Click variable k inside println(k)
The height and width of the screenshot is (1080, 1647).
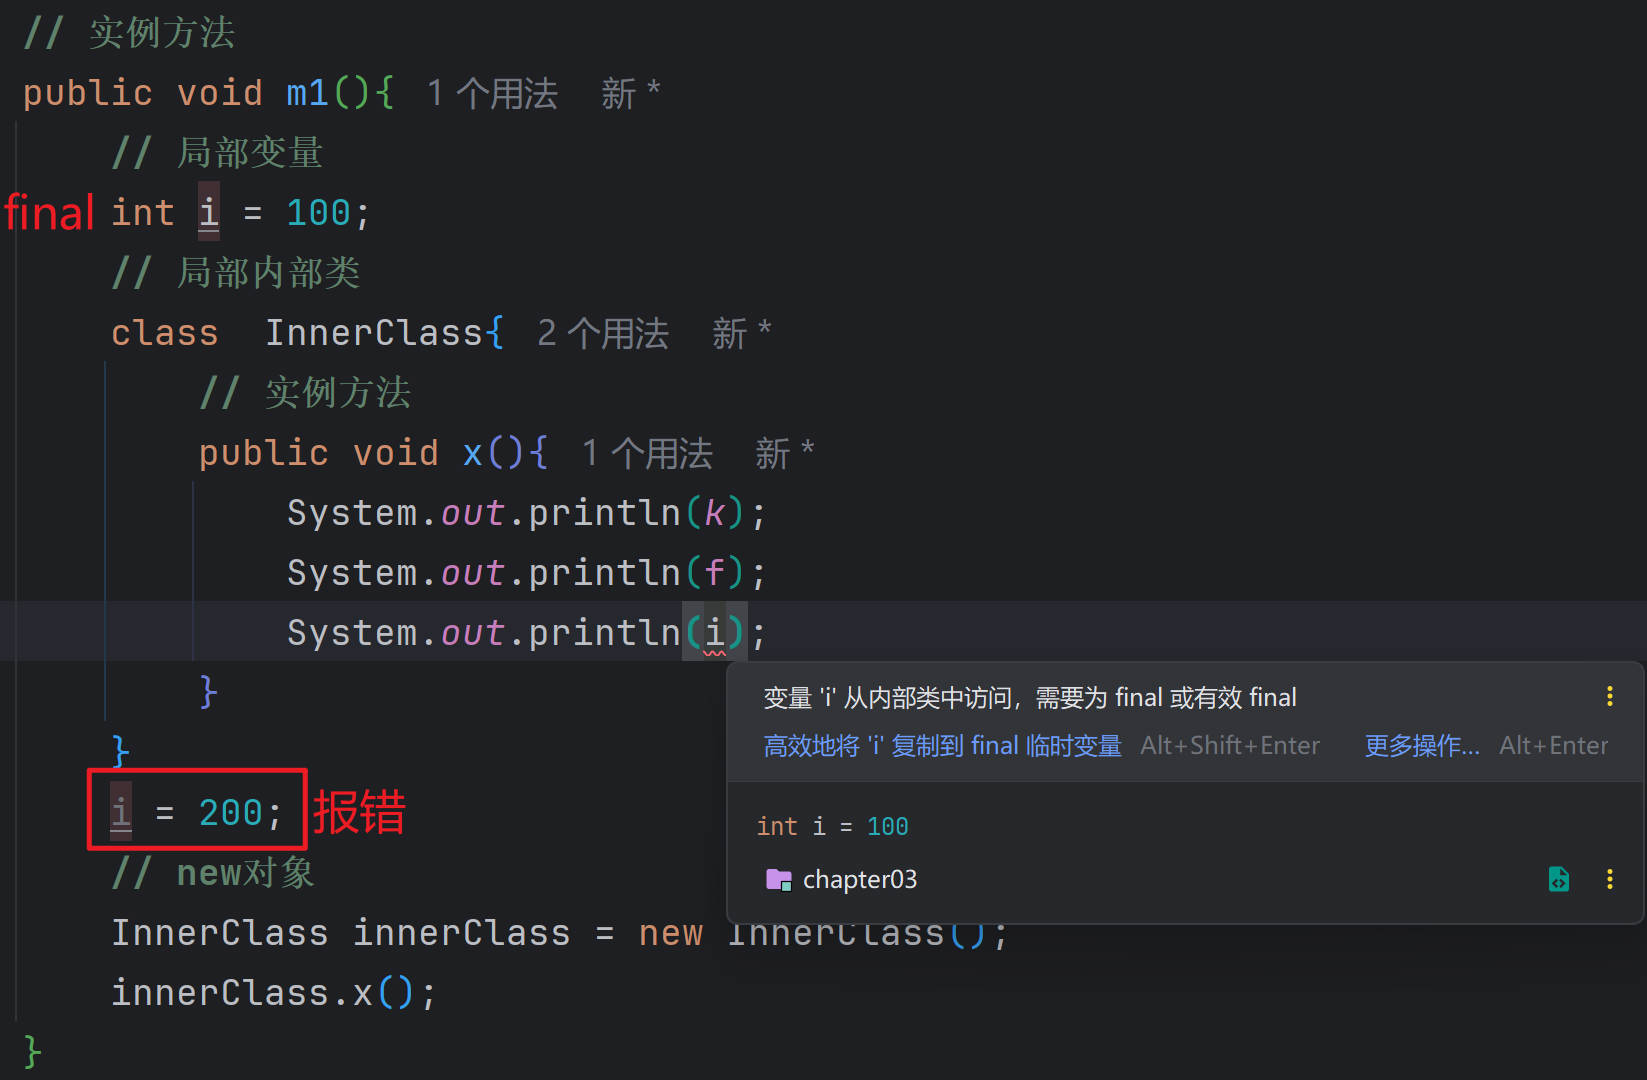(x=714, y=513)
